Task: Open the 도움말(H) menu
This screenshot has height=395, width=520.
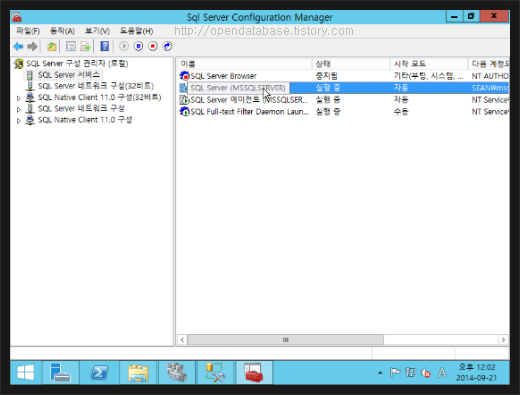Action: point(137,31)
